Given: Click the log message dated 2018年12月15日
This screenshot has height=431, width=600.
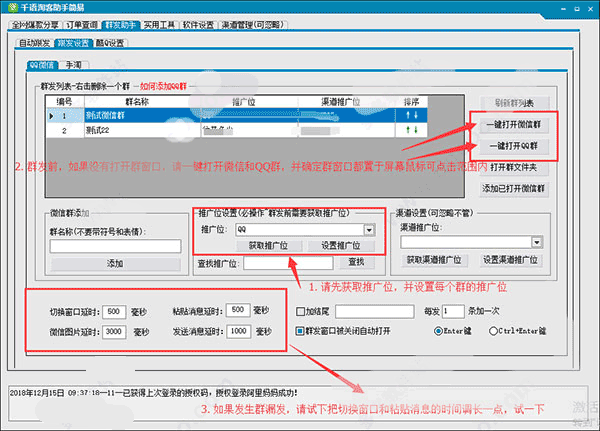Looking at the screenshot, I should [x=153, y=393].
